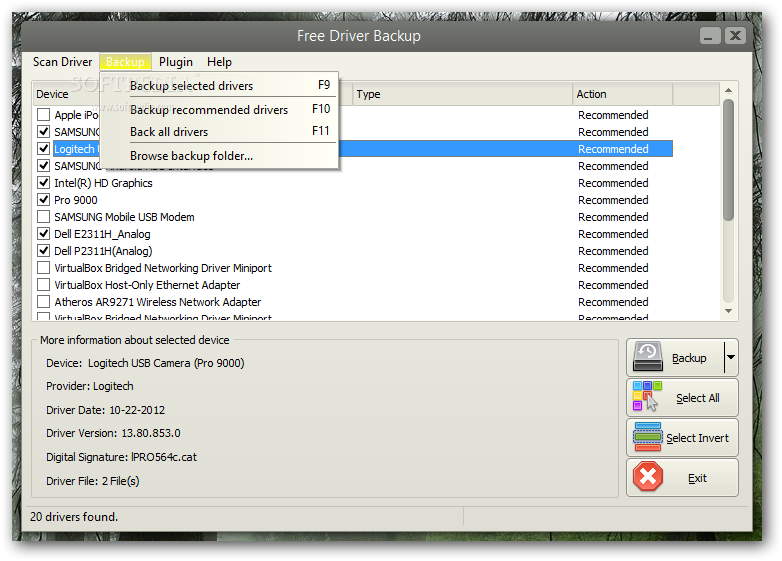Click the list scroll down arrow
The height and width of the screenshot is (561, 782).
pos(729,311)
